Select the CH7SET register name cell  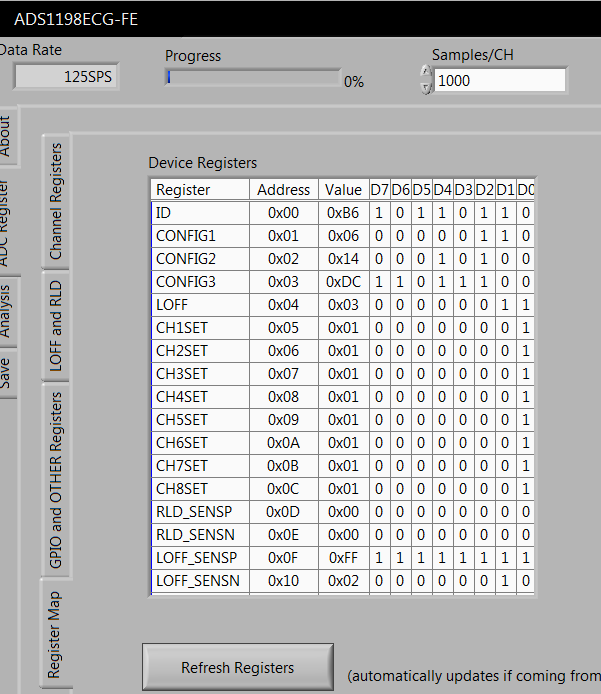(x=200, y=466)
